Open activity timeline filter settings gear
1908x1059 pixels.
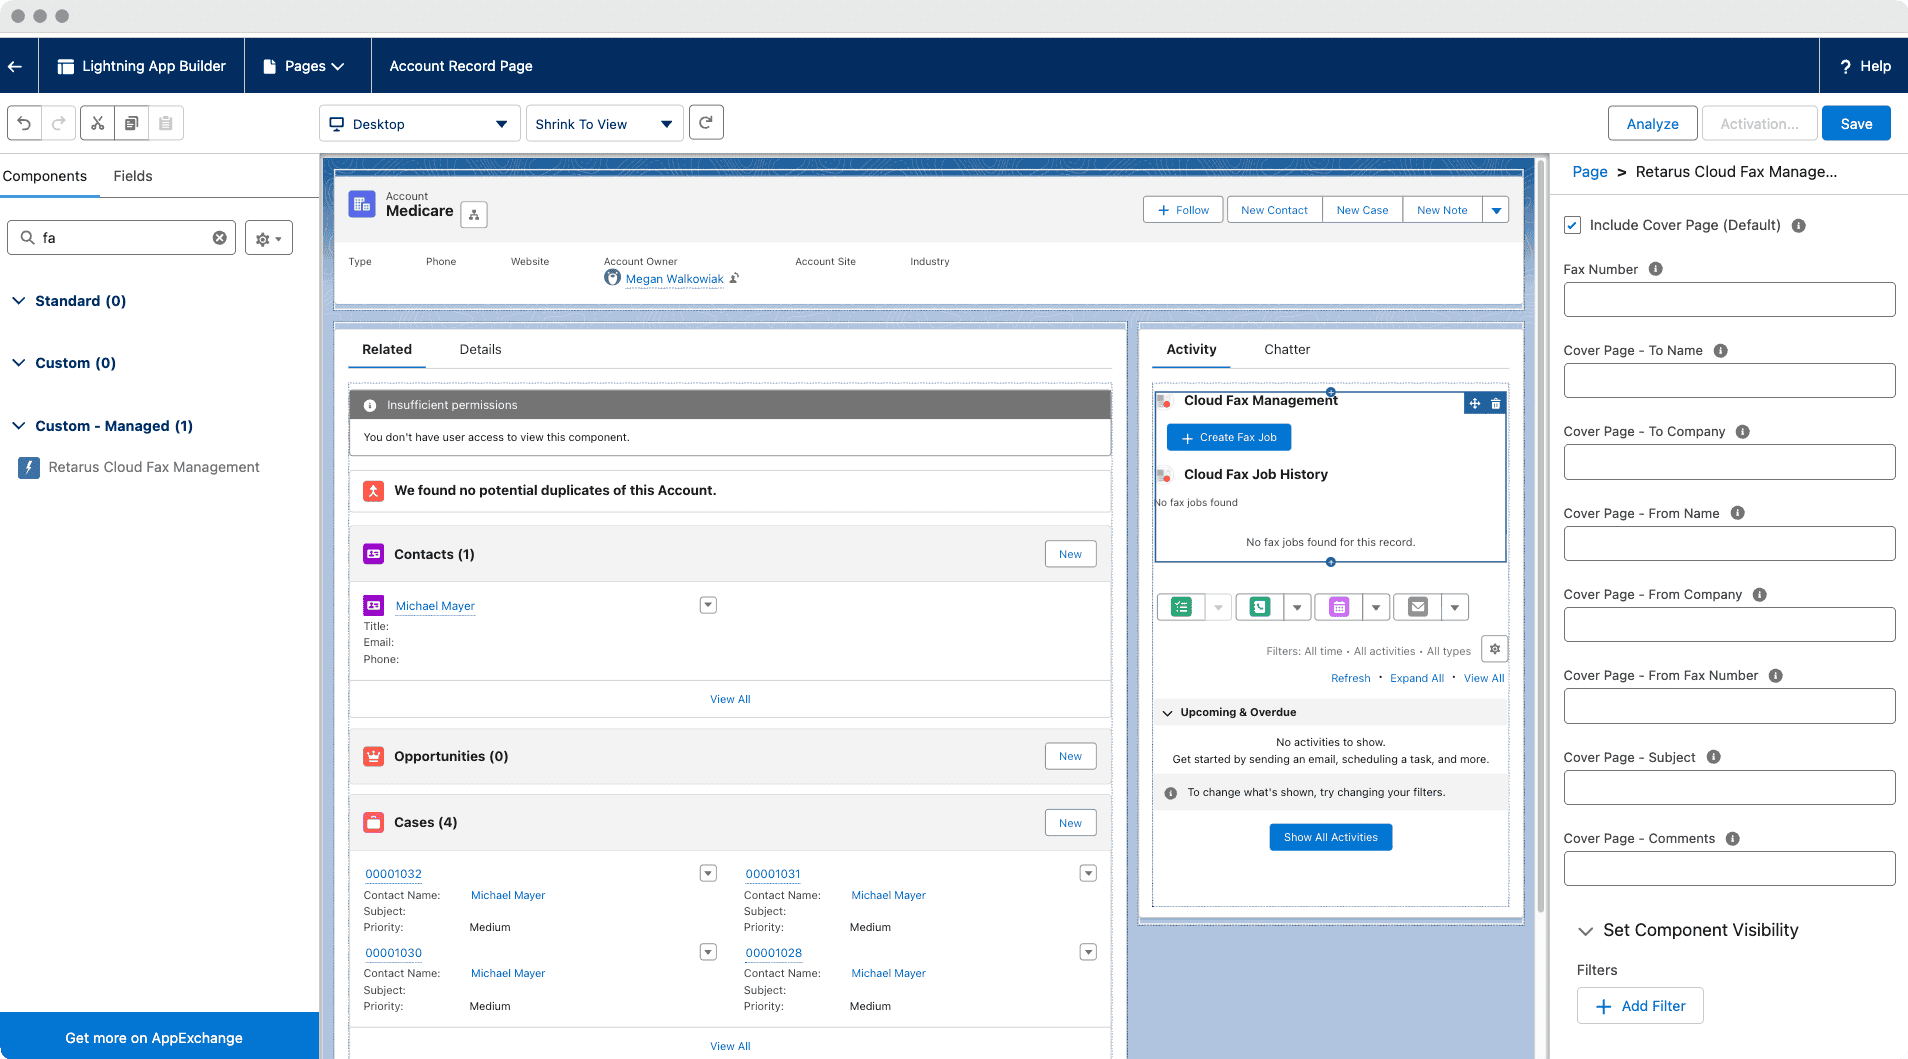(x=1494, y=649)
